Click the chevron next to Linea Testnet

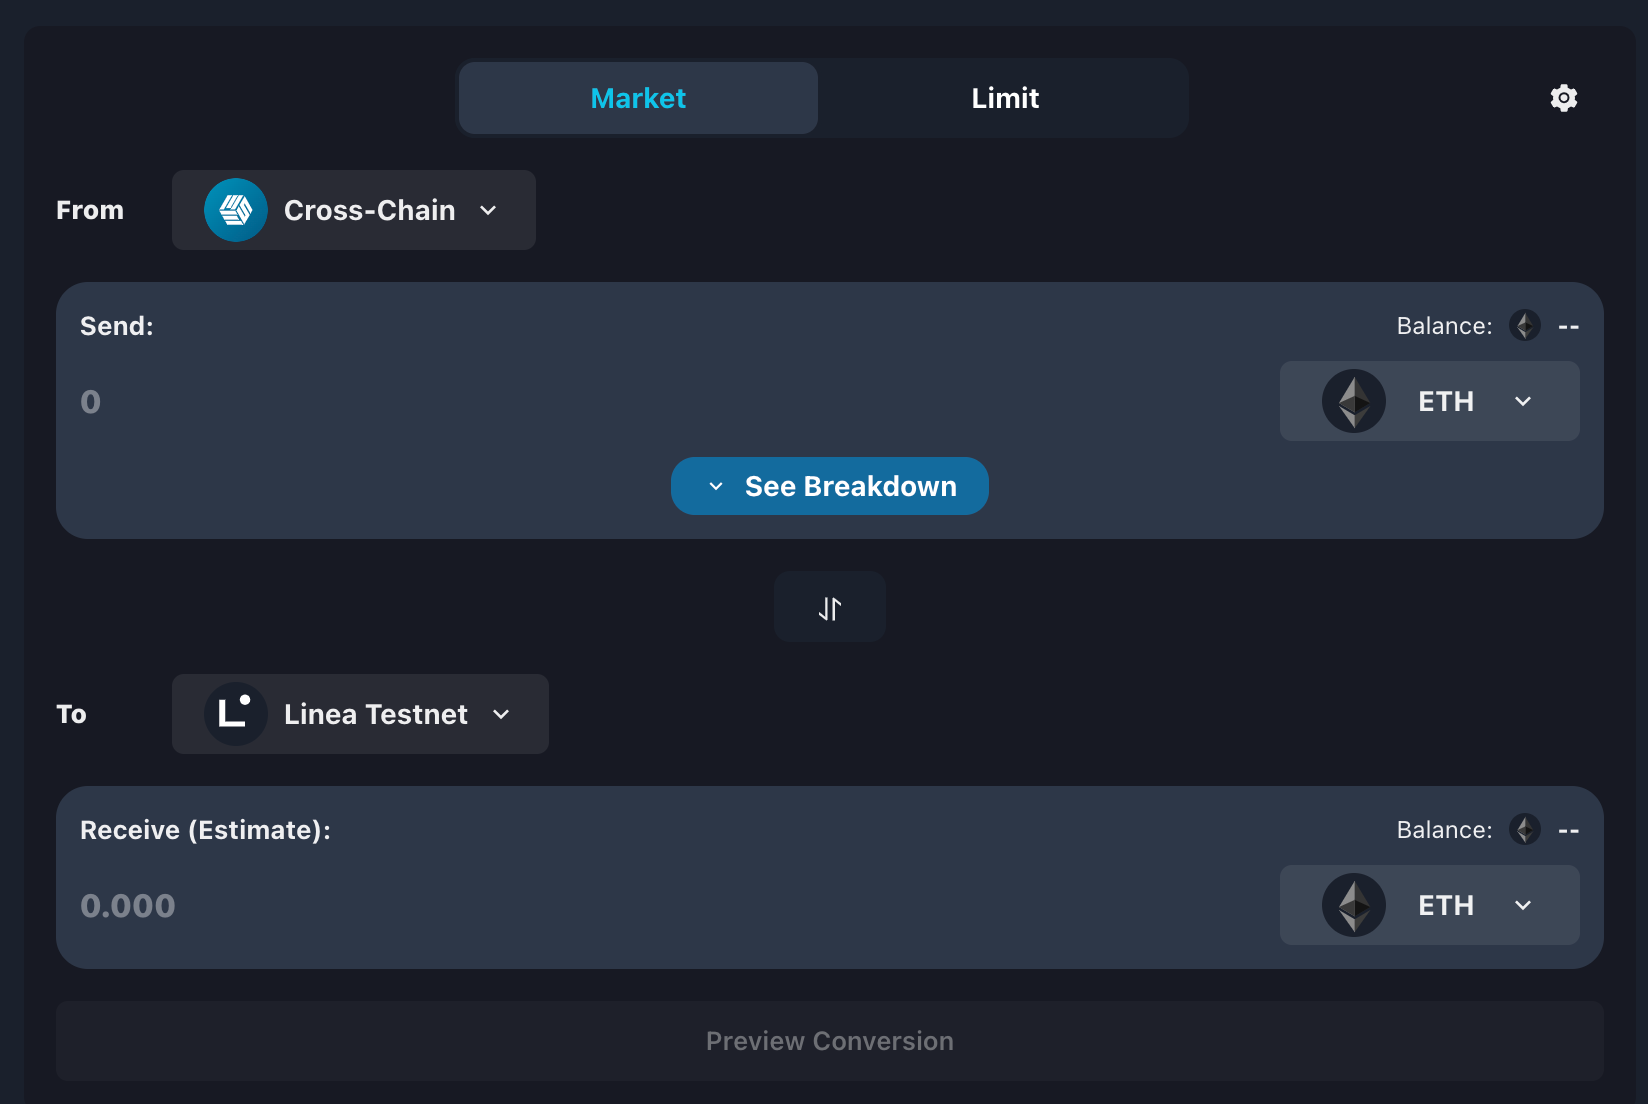pyautogui.click(x=502, y=714)
